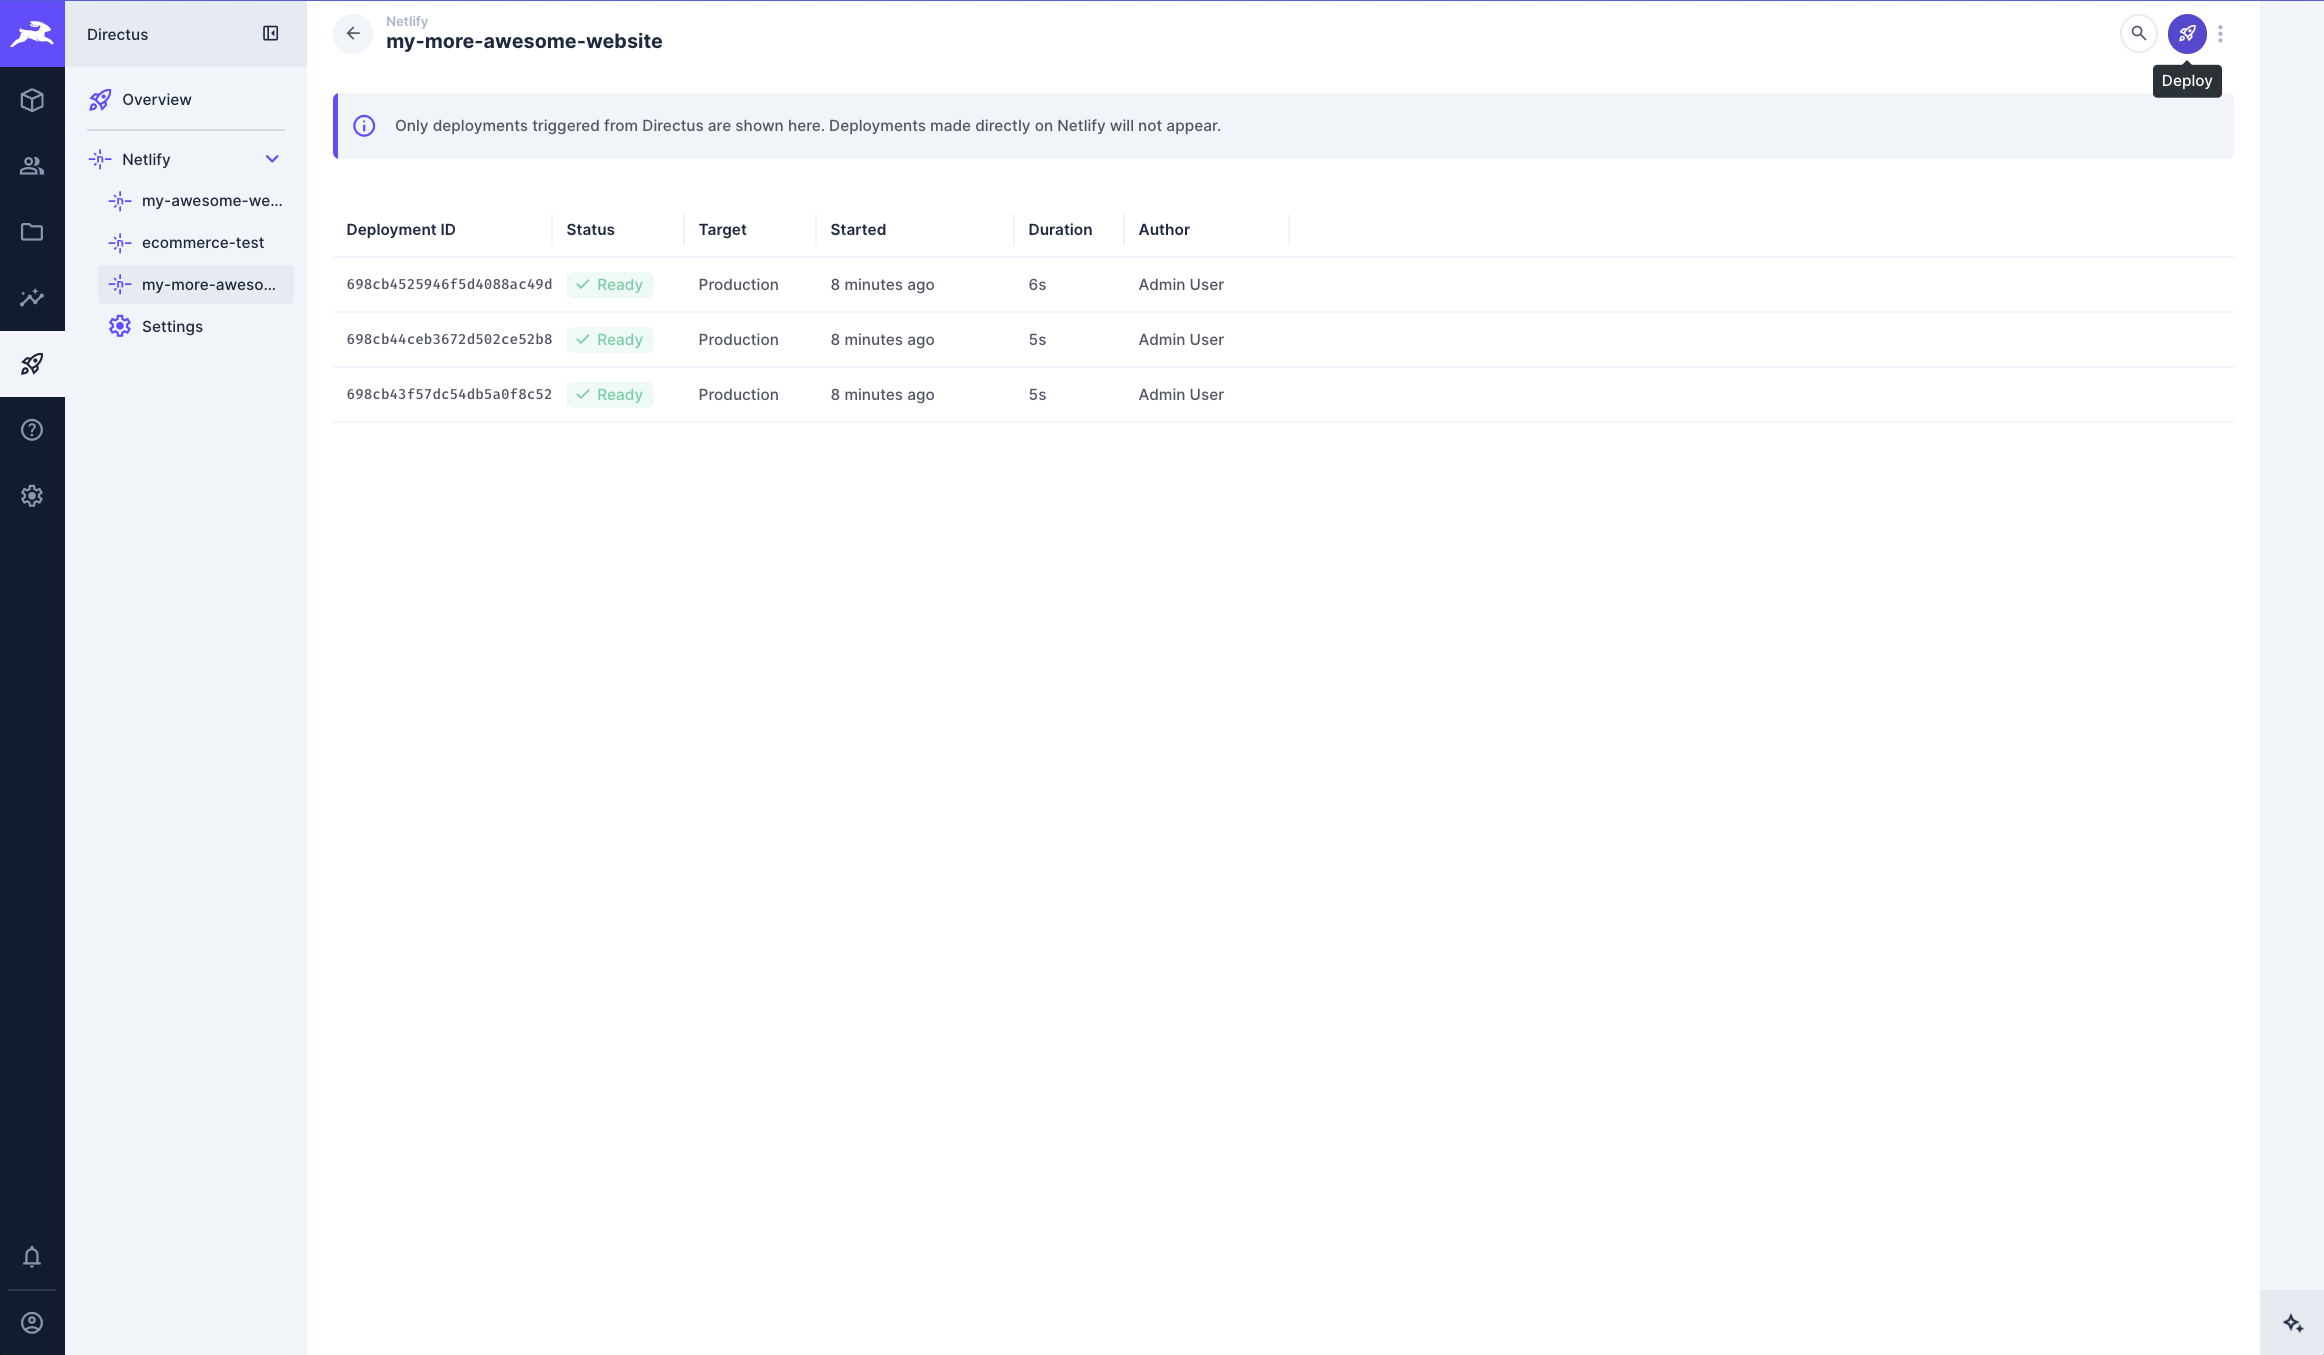This screenshot has width=2324, height=1355.
Task: Select the Deployments rocket module icon
Action: (32, 364)
